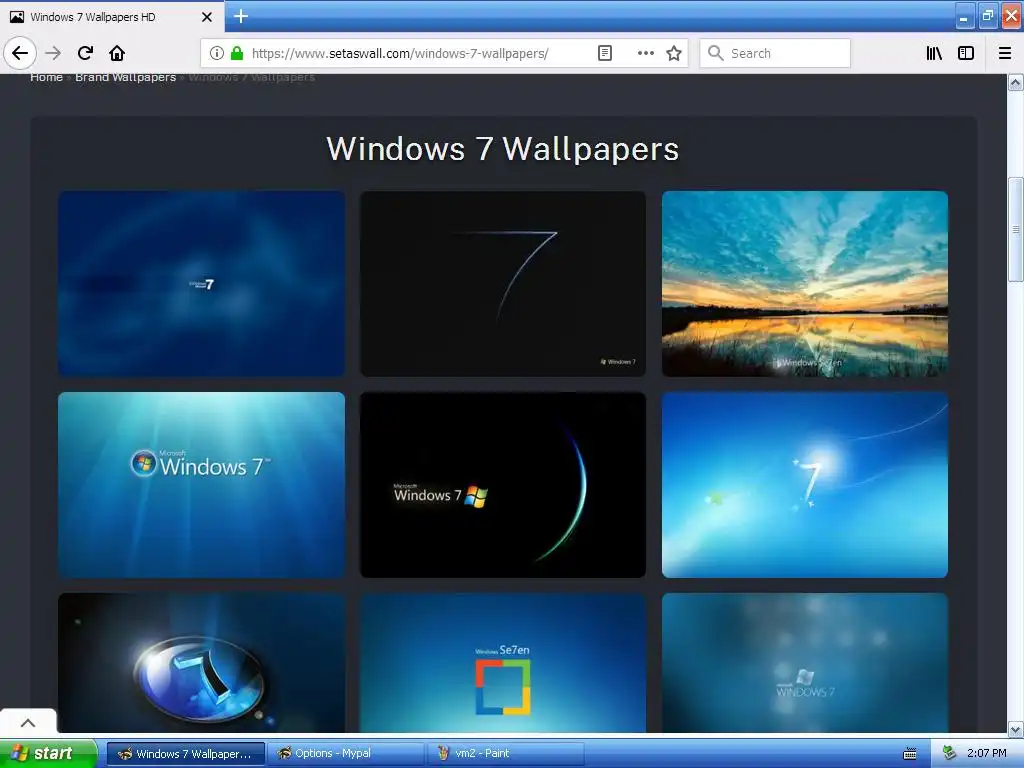Viewport: 1024px width, 768px height.
Task: Open the dark blue swirl Windows 7 wallpaper
Action: click(x=201, y=283)
